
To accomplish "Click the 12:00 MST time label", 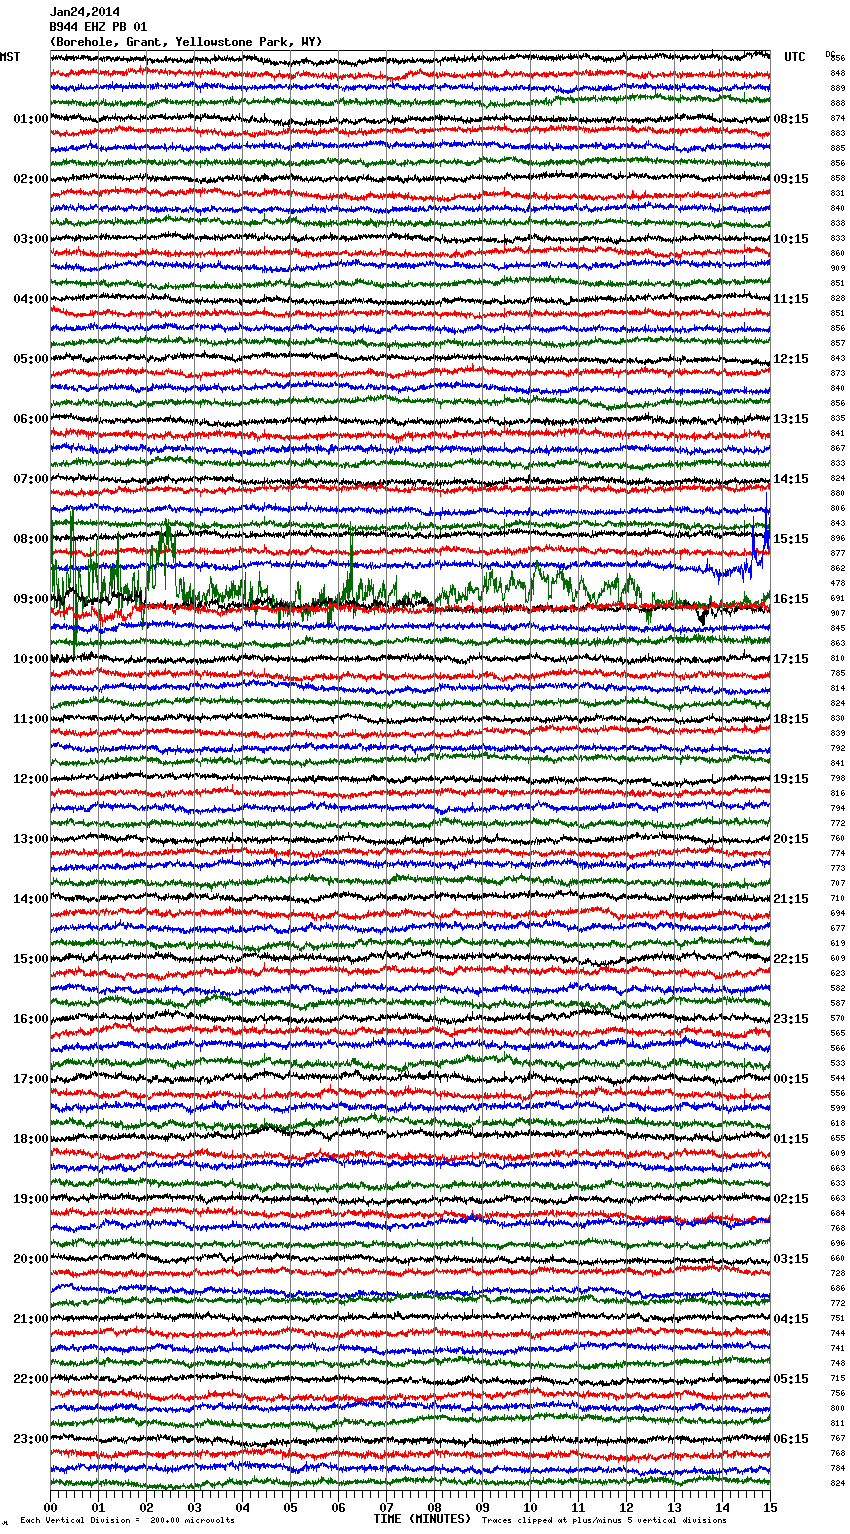I will point(31,779).
